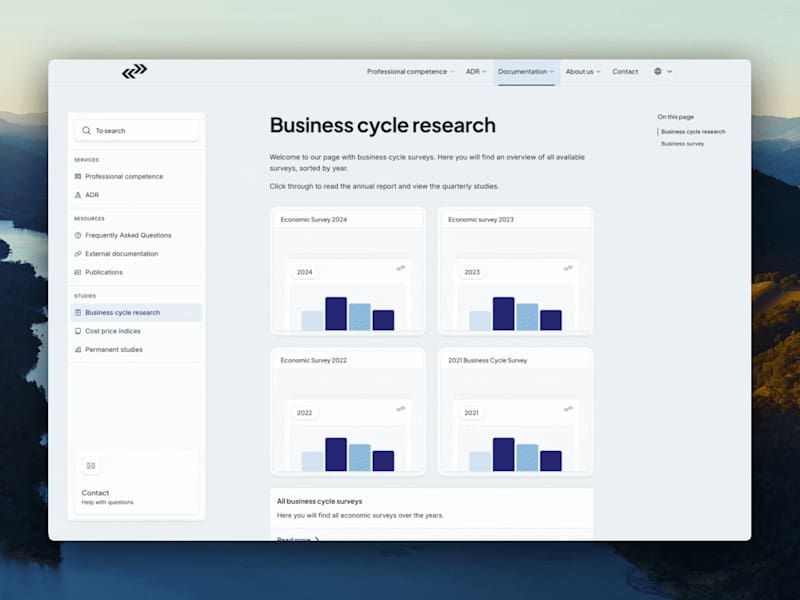
Task: Open the Economic Survey 2024 card
Action: 347,271
